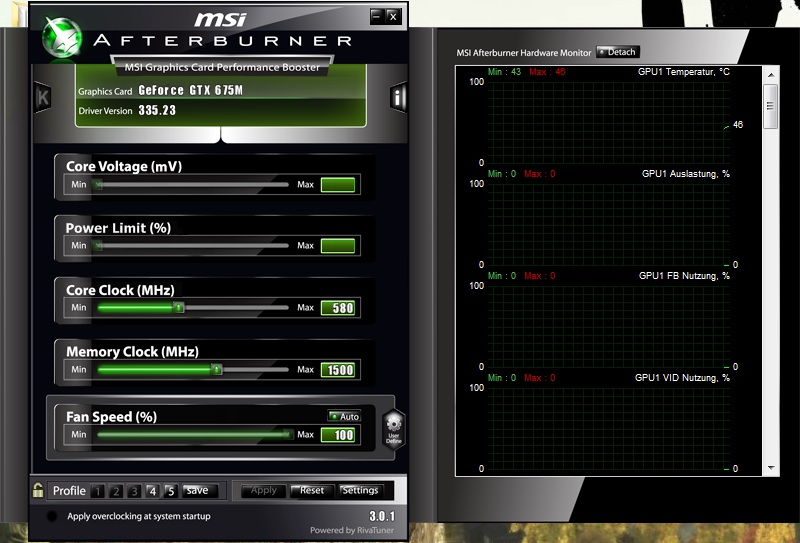Click the Power Limit slider handle
The width and height of the screenshot is (800, 543).
coord(97,246)
